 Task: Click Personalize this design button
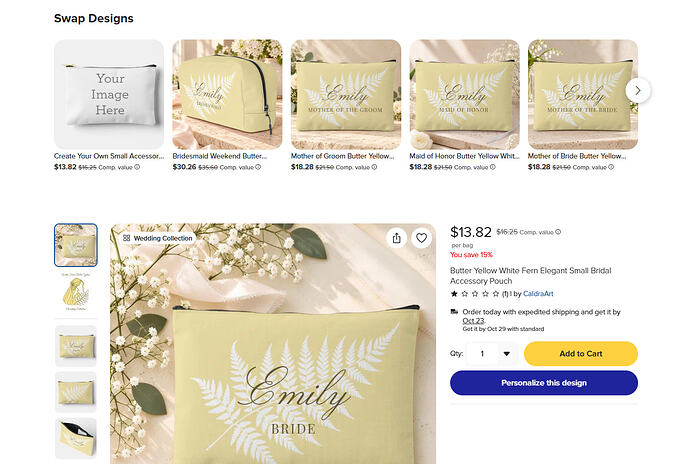544,383
